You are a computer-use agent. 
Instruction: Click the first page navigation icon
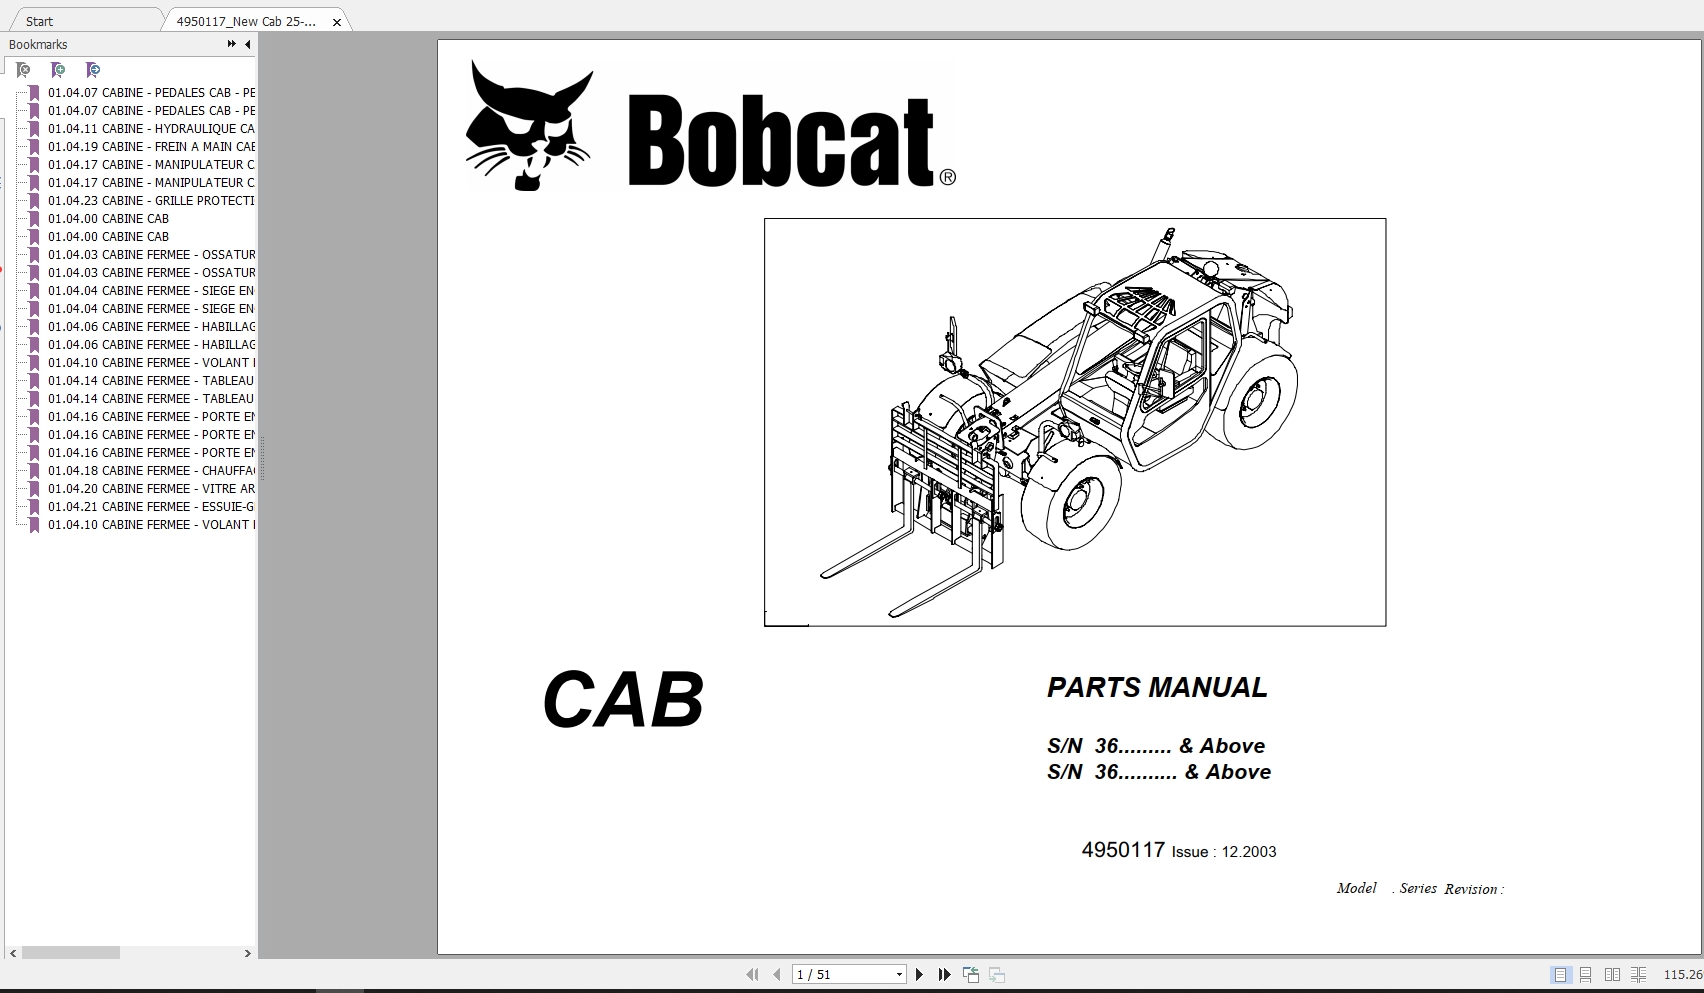752,973
